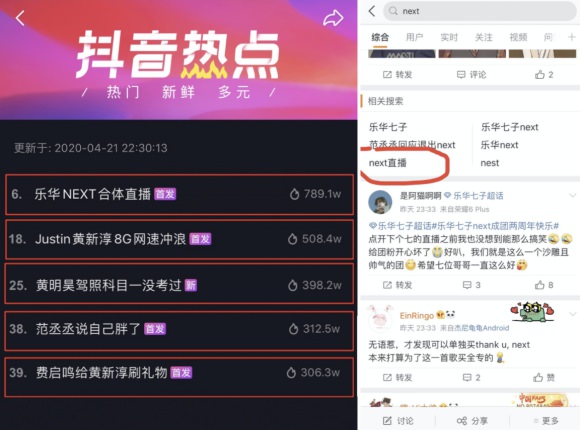The height and width of the screenshot is (430, 580).
Task: Repost the EinRingo post via 转发
Action: pos(397,377)
